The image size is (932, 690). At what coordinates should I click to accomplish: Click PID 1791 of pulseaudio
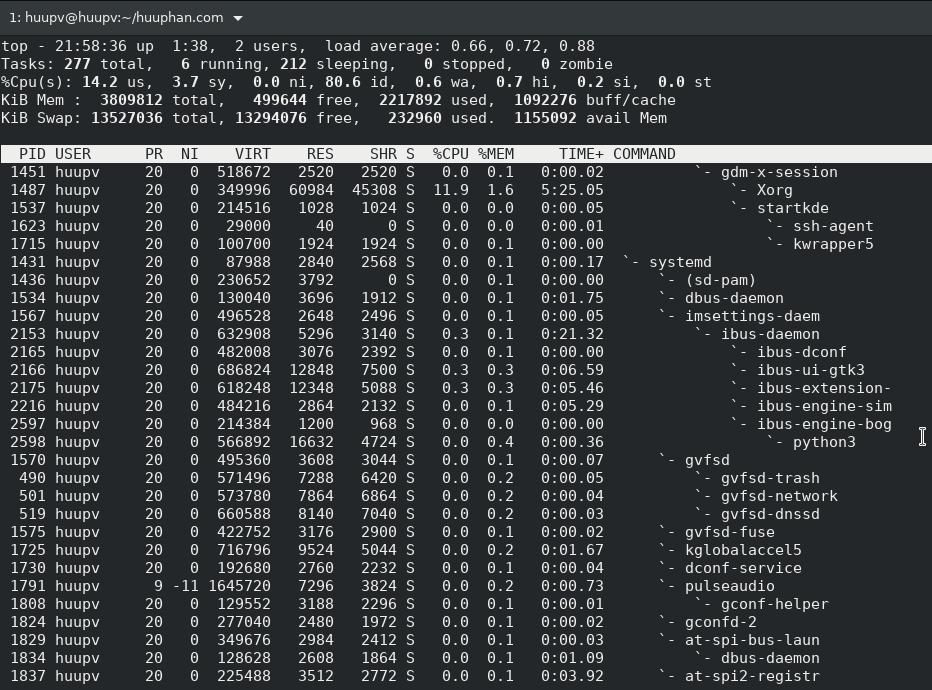(28, 586)
